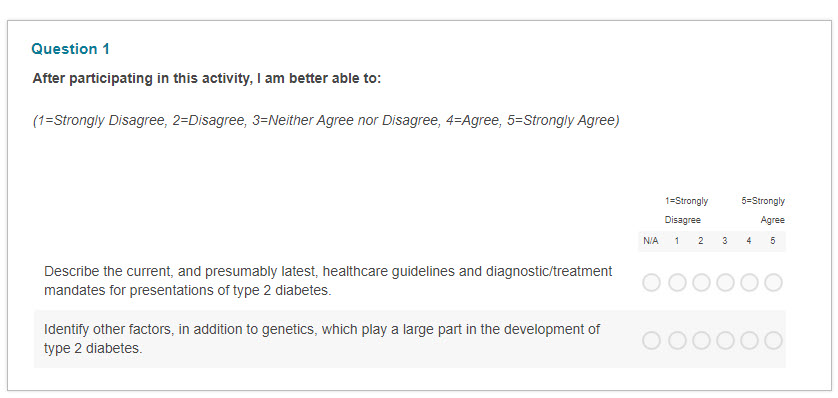Rate genetics factors statement as 2
Viewport: 838px width, 398px height.
[x=701, y=340]
